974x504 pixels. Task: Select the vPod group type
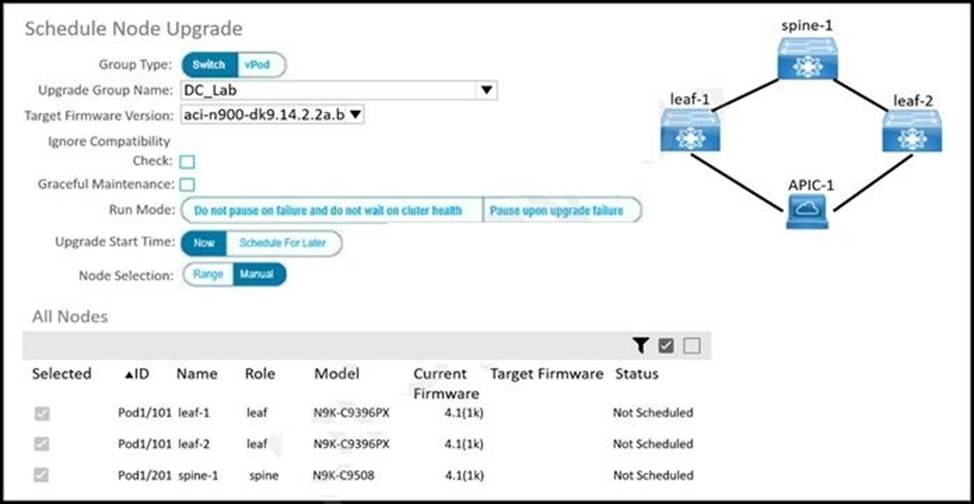point(258,65)
